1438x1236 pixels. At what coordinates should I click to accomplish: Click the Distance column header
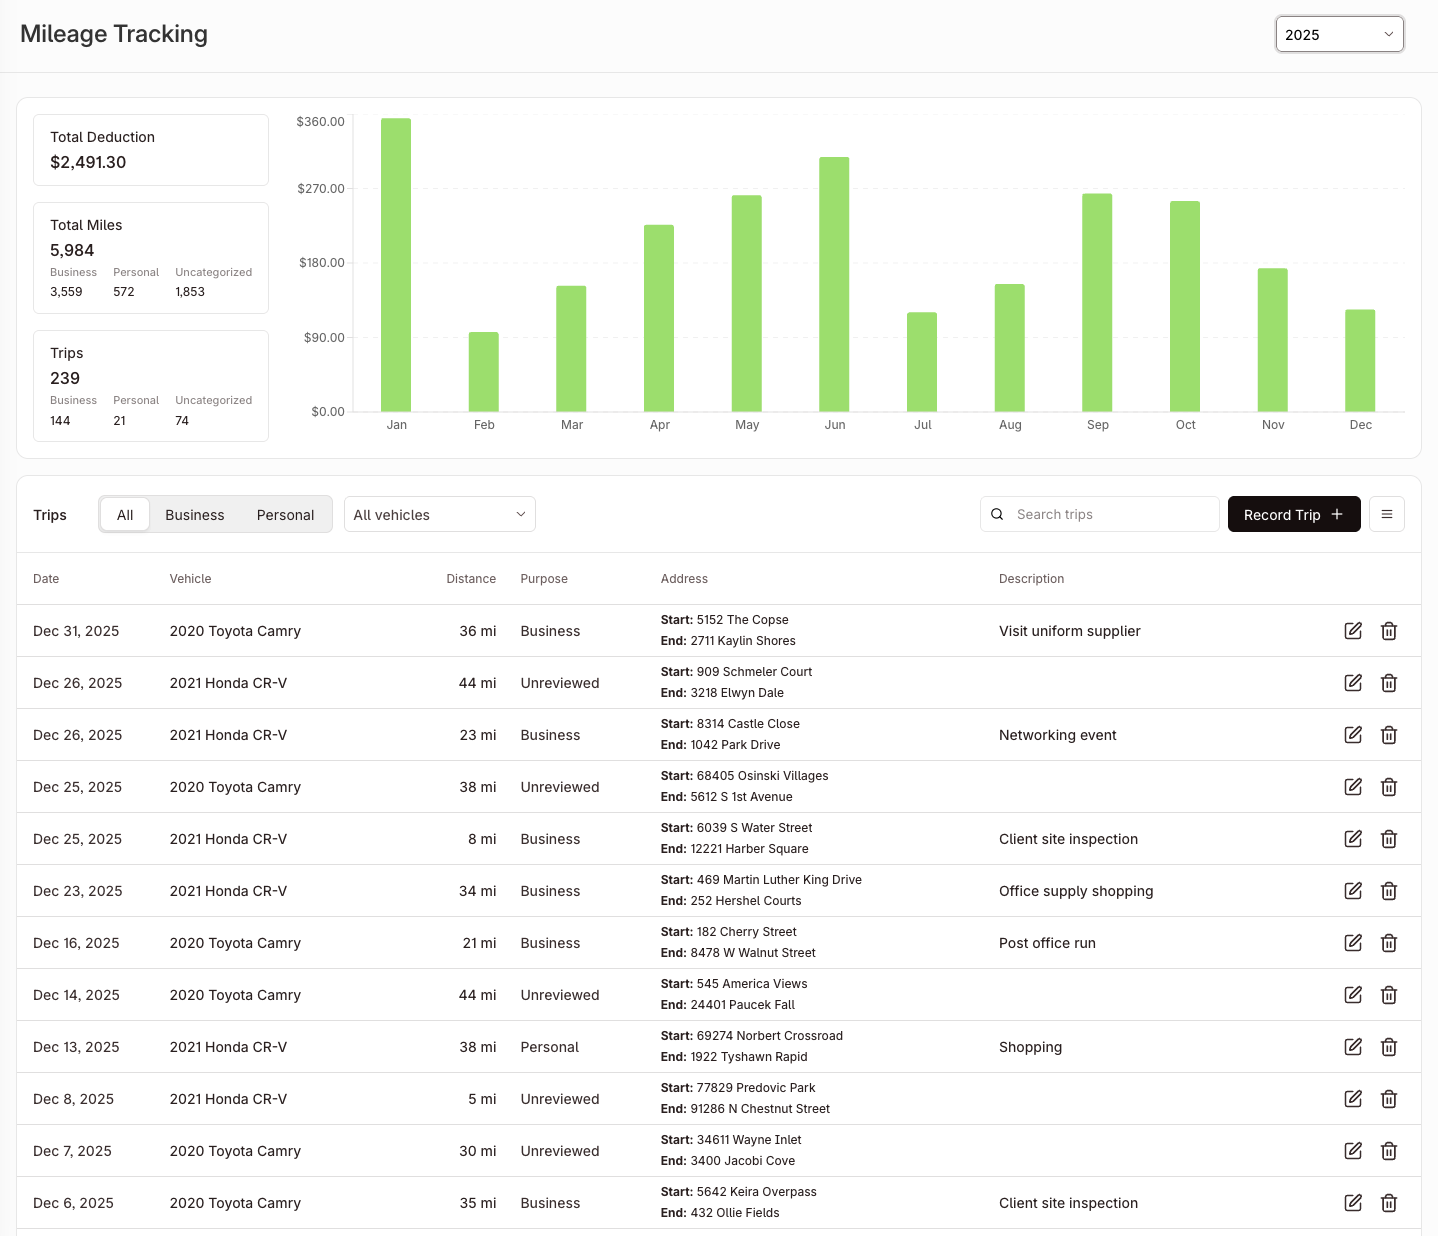[471, 579]
